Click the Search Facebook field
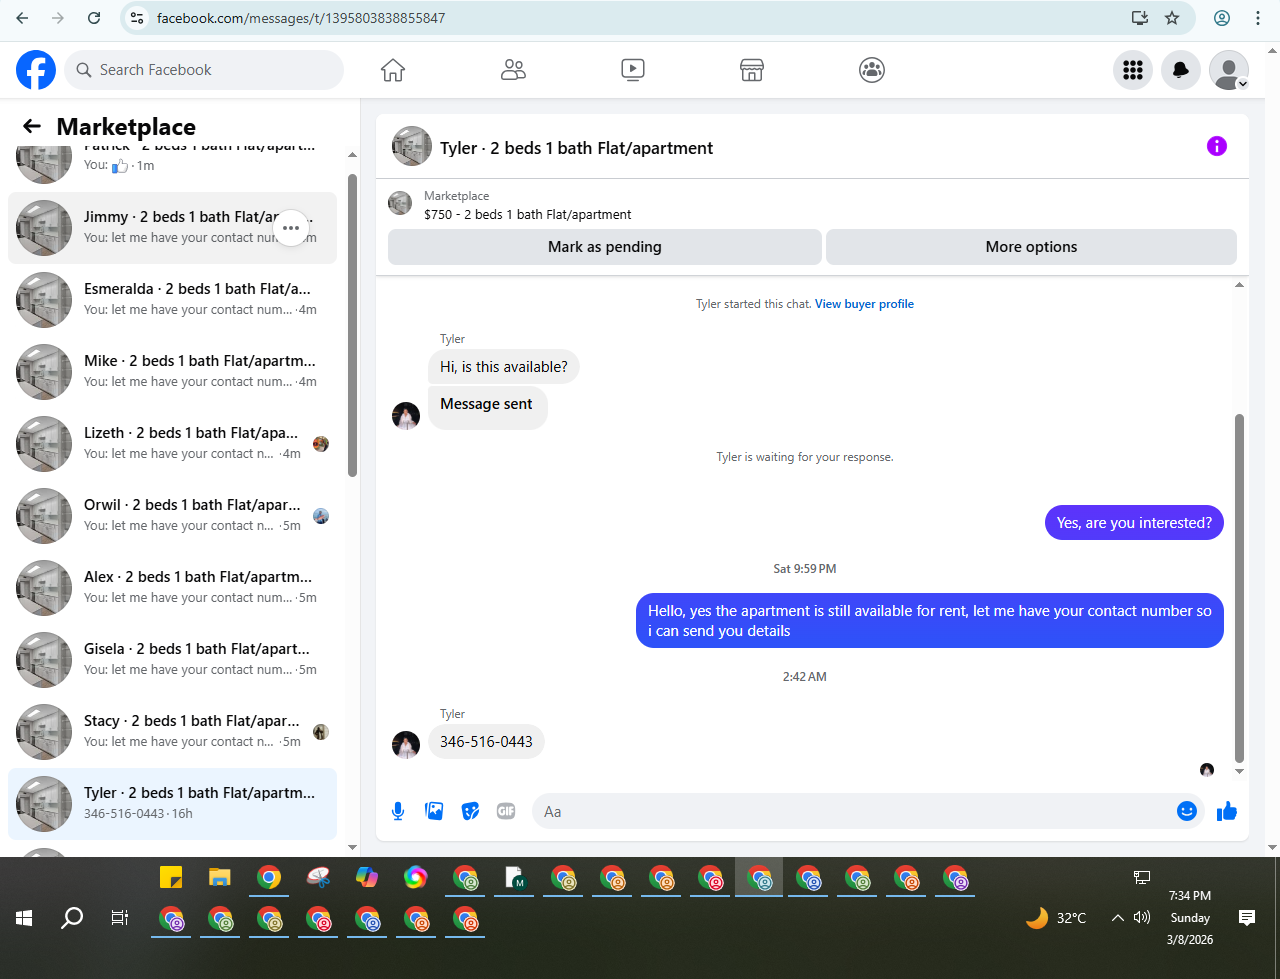 [205, 70]
